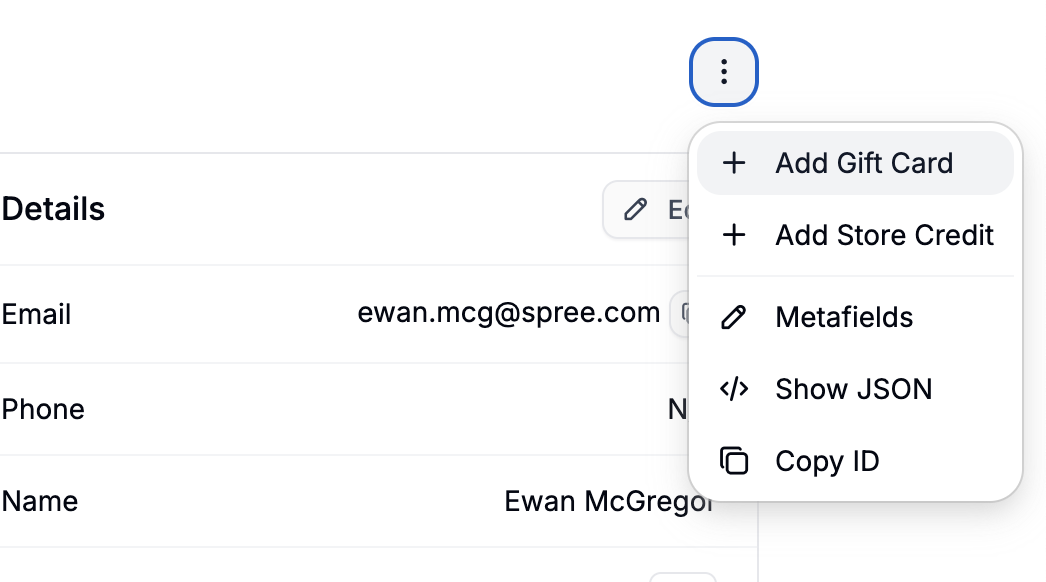Click the Phone row label
The height and width of the screenshot is (582, 1046).
point(43,409)
